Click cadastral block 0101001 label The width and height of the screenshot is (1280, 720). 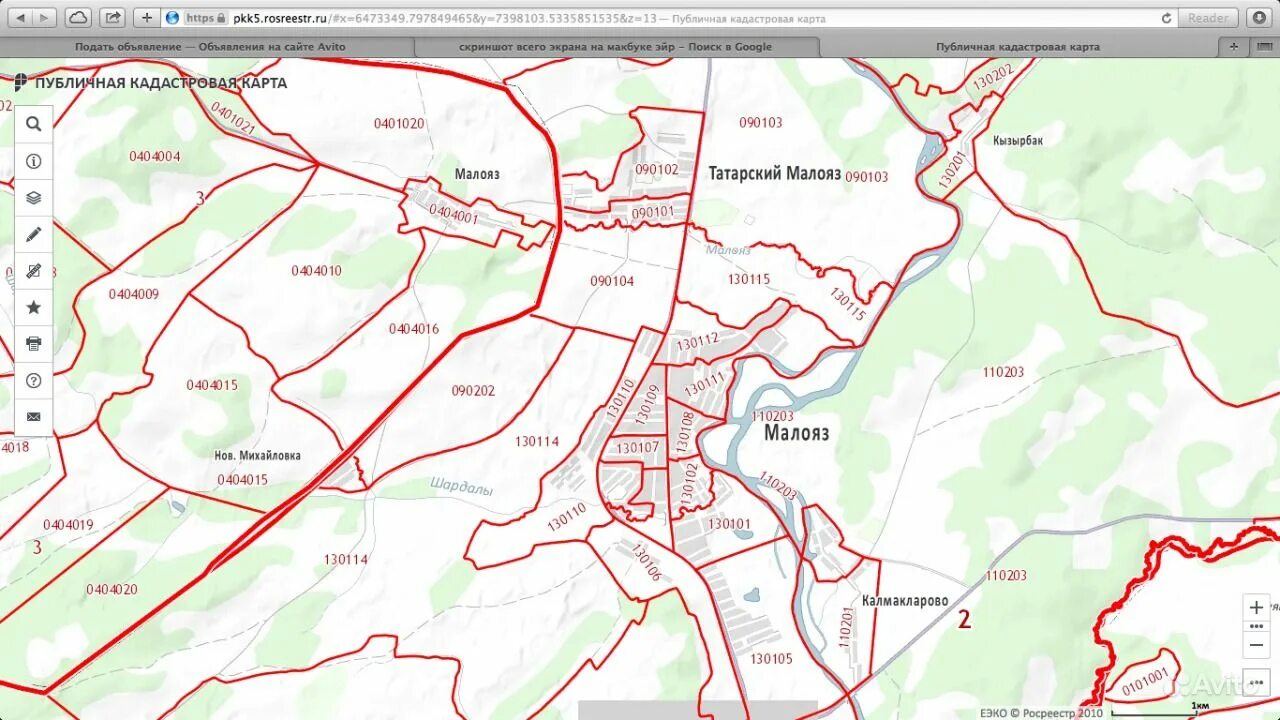(1146, 683)
